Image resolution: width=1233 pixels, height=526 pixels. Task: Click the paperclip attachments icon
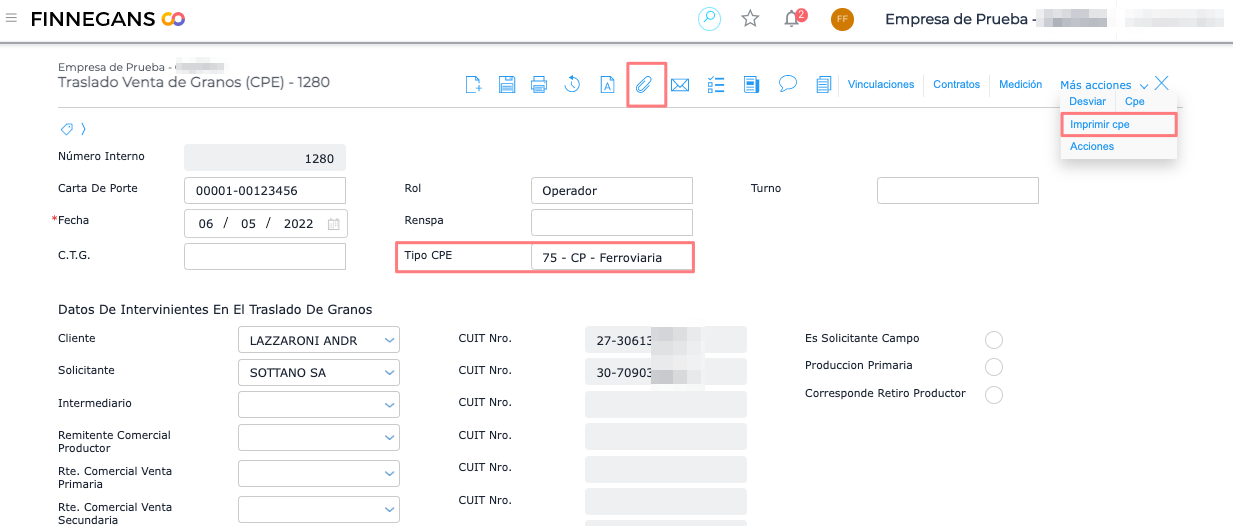[x=645, y=85]
